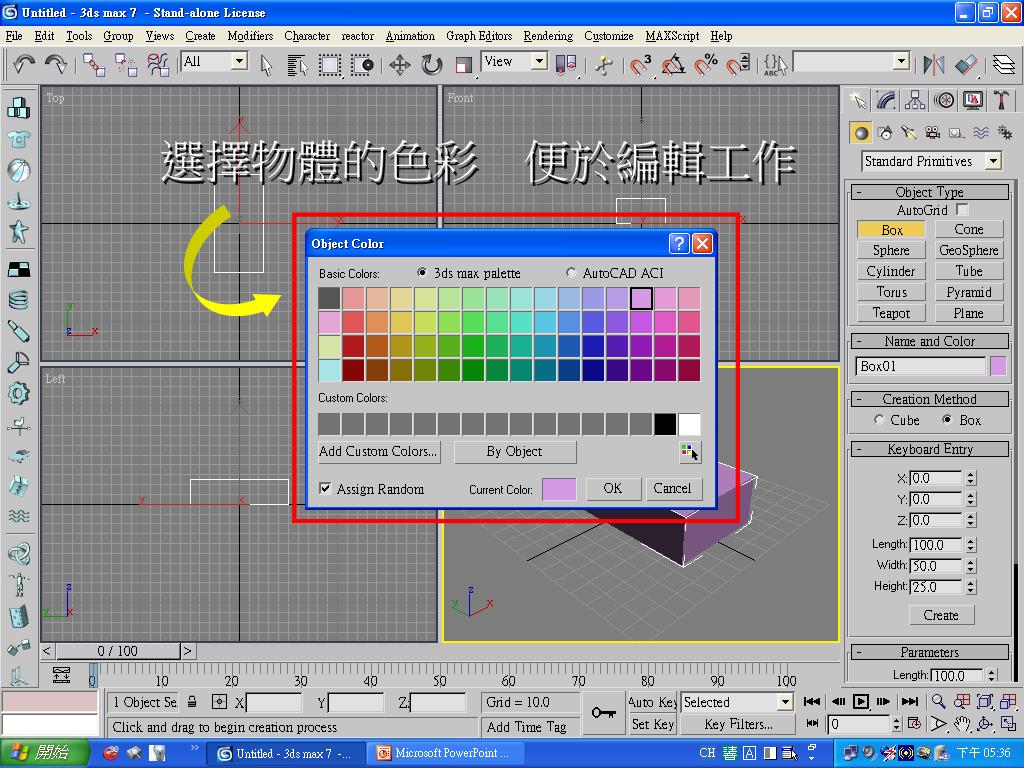Choose the Box creation method radio
Screen dimensions: 1024x768
coord(947,420)
